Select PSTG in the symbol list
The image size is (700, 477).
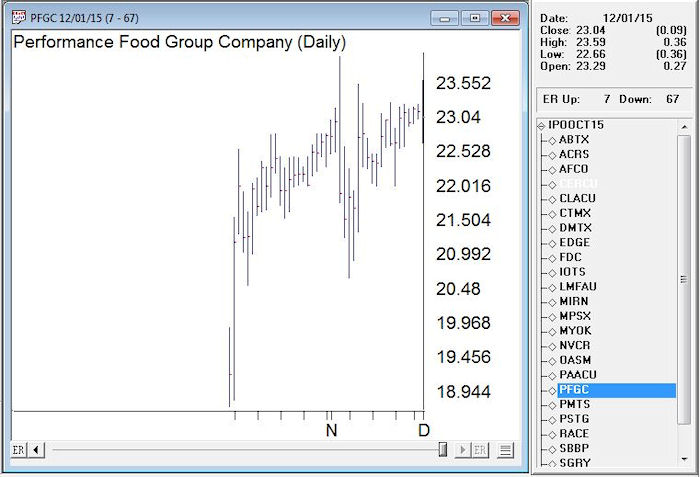[574, 419]
